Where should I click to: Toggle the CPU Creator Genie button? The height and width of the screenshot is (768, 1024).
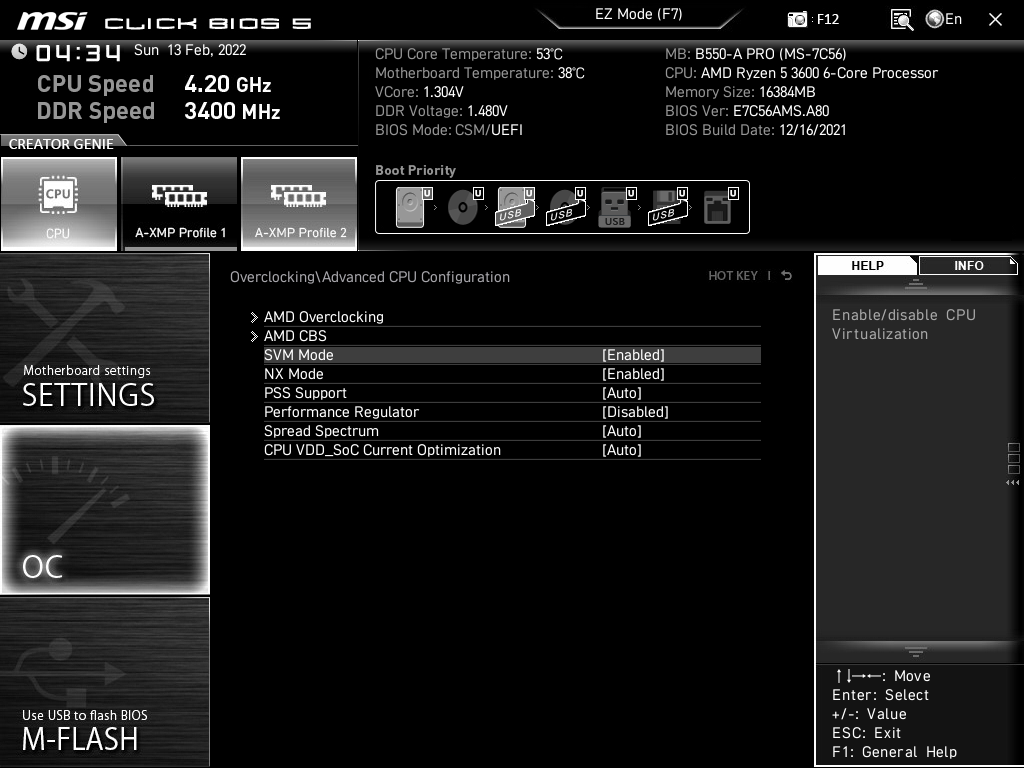click(x=59, y=204)
